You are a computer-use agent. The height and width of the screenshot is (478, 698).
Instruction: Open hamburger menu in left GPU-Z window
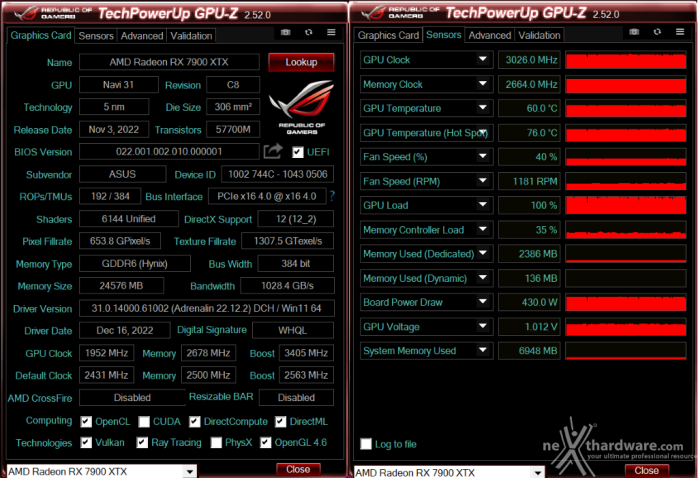331,32
